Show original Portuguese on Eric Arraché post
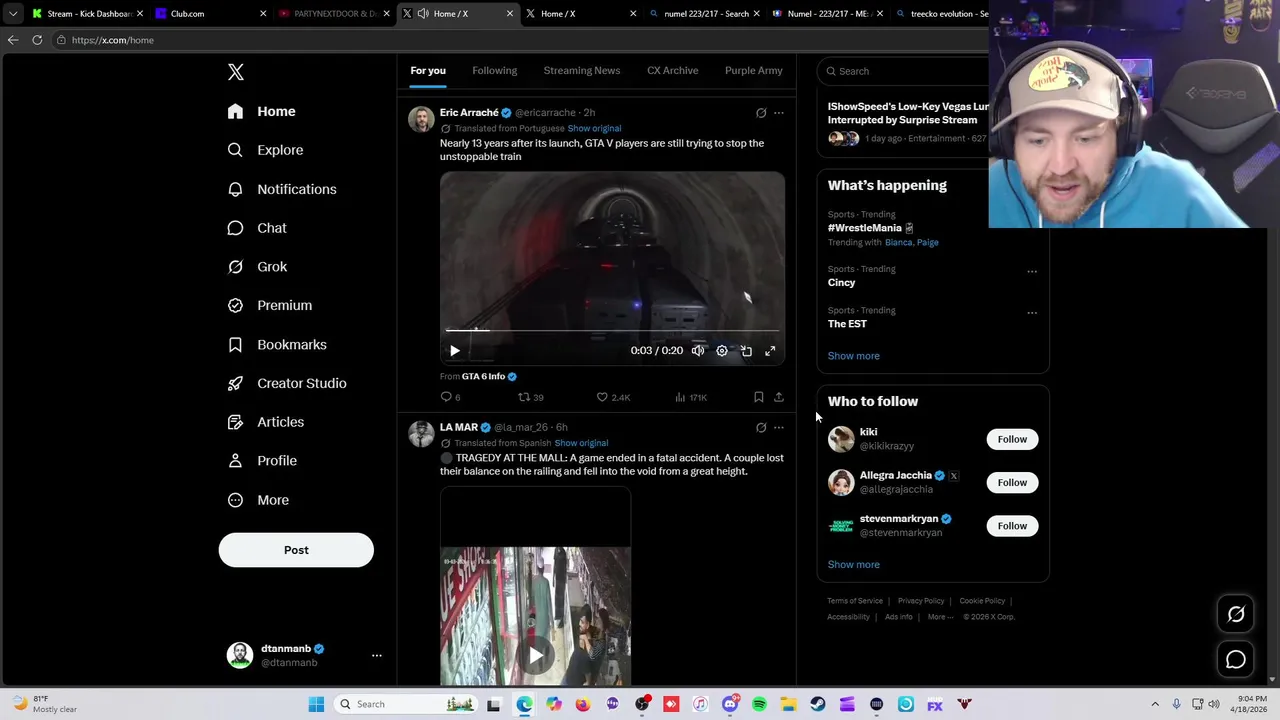 pyautogui.click(x=594, y=128)
